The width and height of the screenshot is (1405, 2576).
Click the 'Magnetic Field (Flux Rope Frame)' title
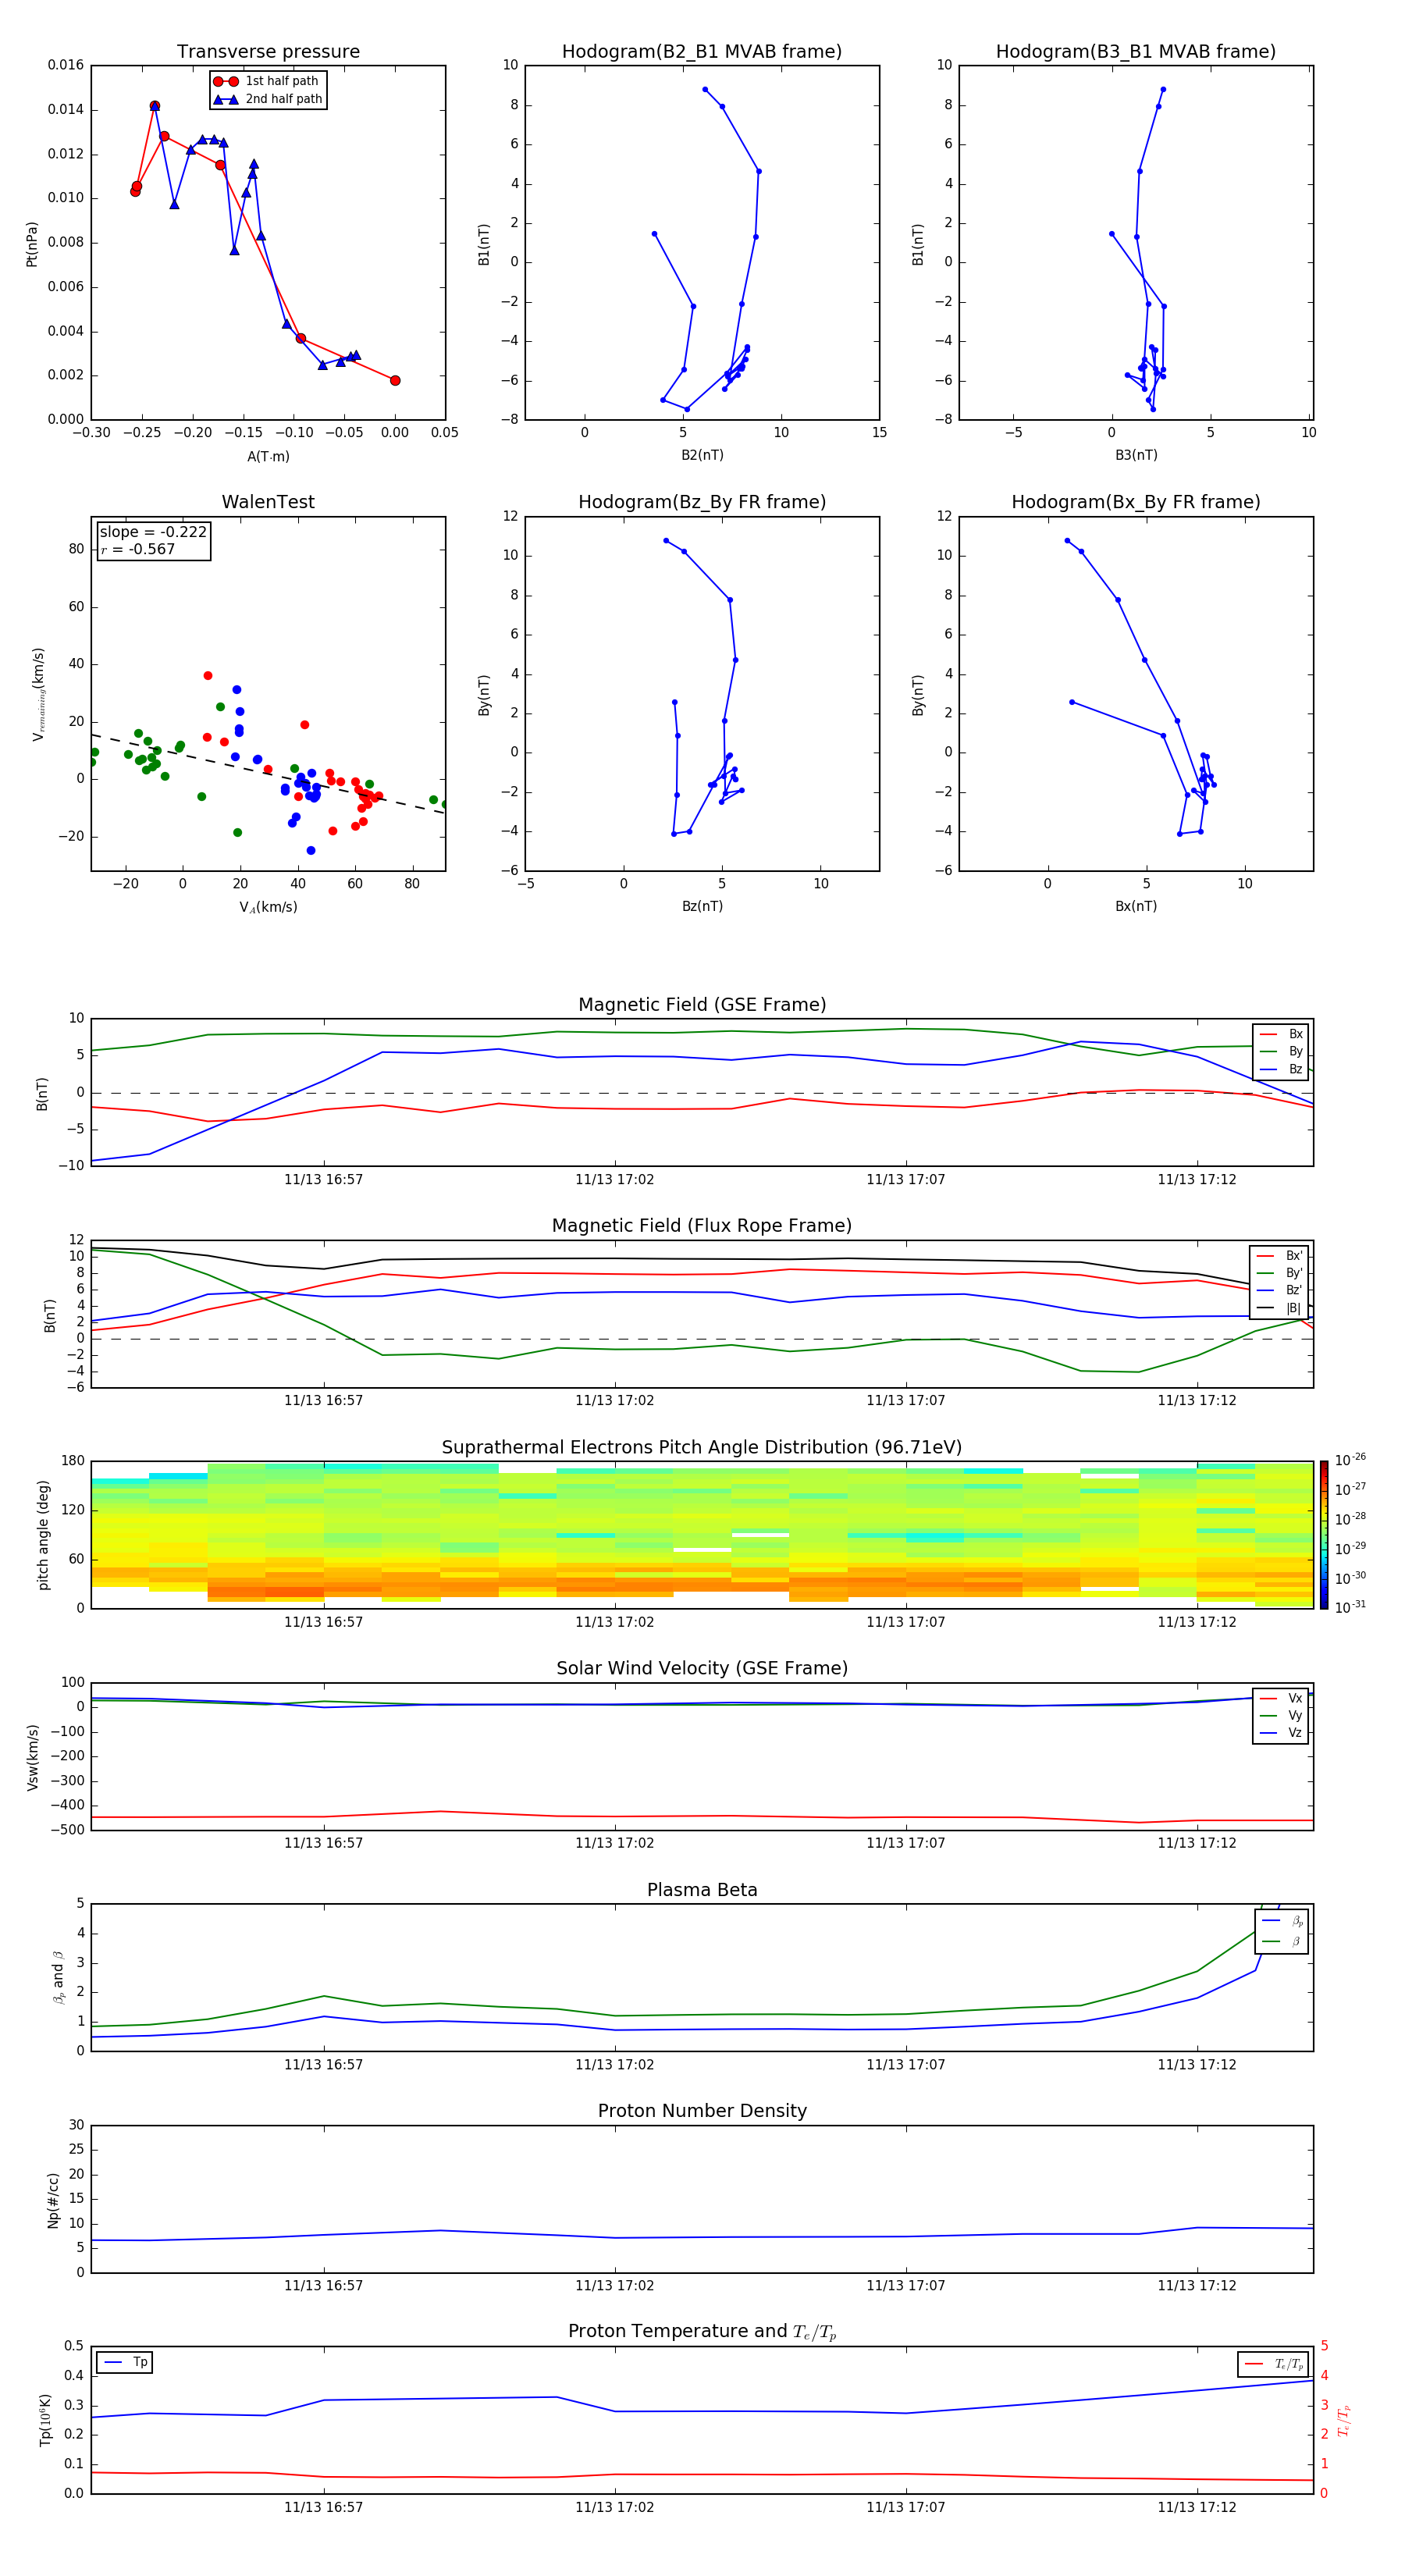click(x=702, y=1226)
